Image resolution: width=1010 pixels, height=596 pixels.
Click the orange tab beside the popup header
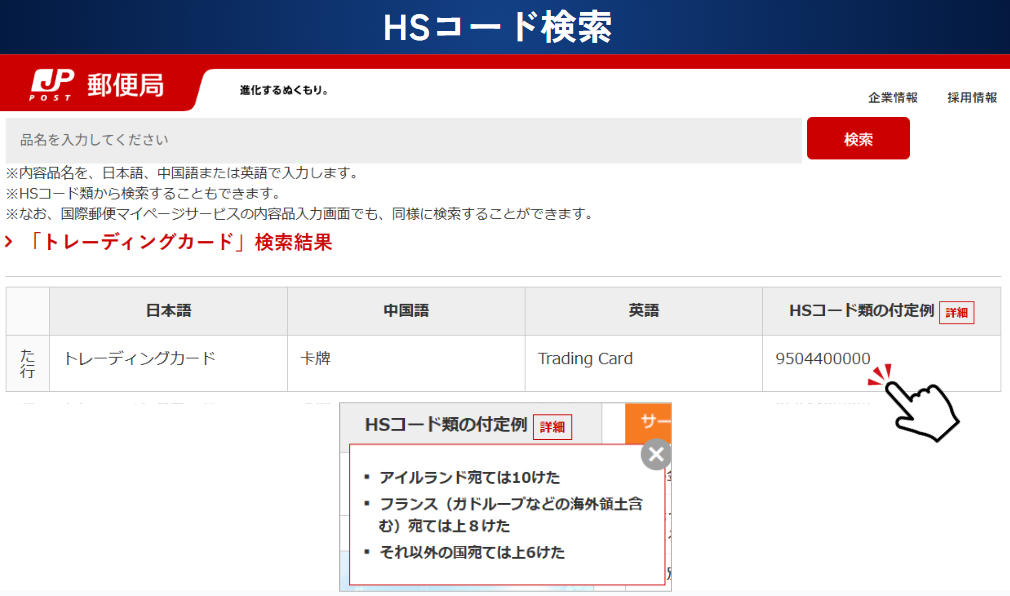point(648,422)
